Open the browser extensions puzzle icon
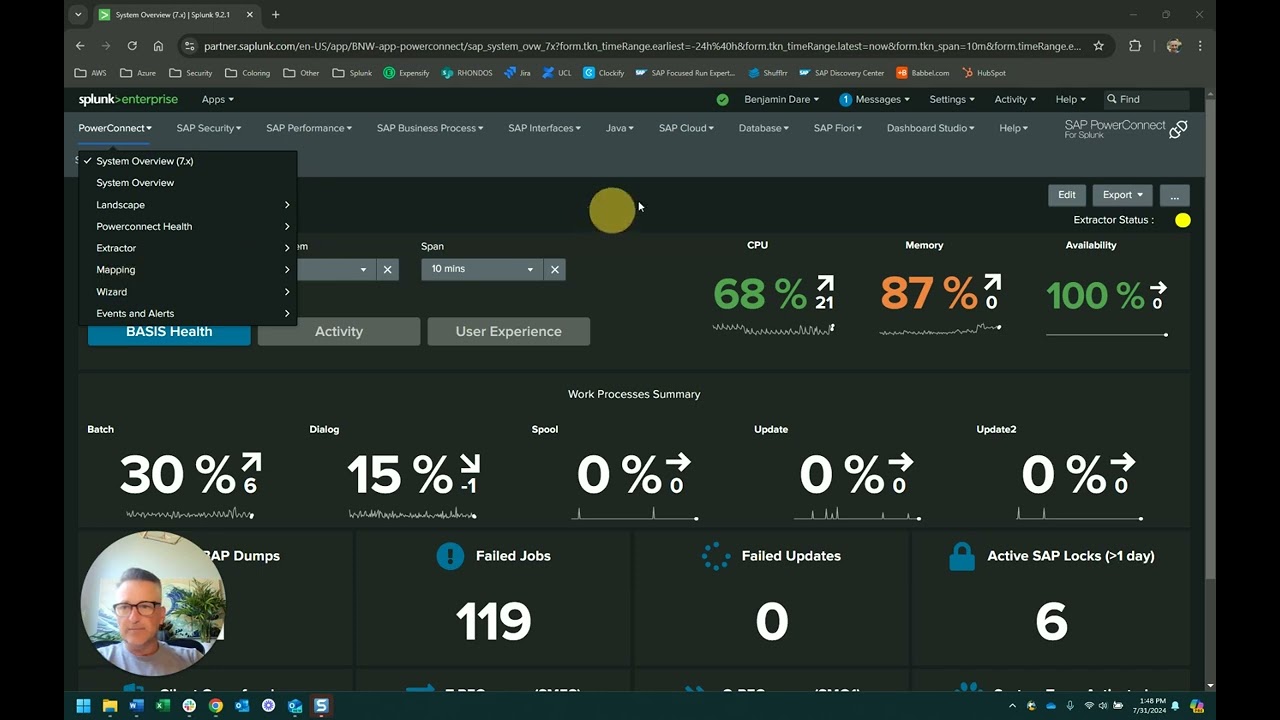The width and height of the screenshot is (1280, 720). (1135, 46)
